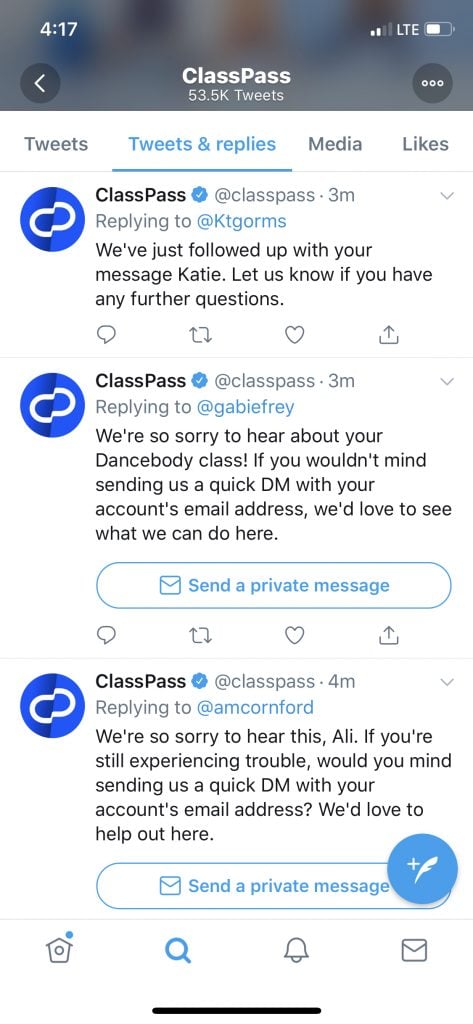The image size is (473, 1024).
Task: Share the tweet replying to @Ktgorms
Action: (389, 335)
